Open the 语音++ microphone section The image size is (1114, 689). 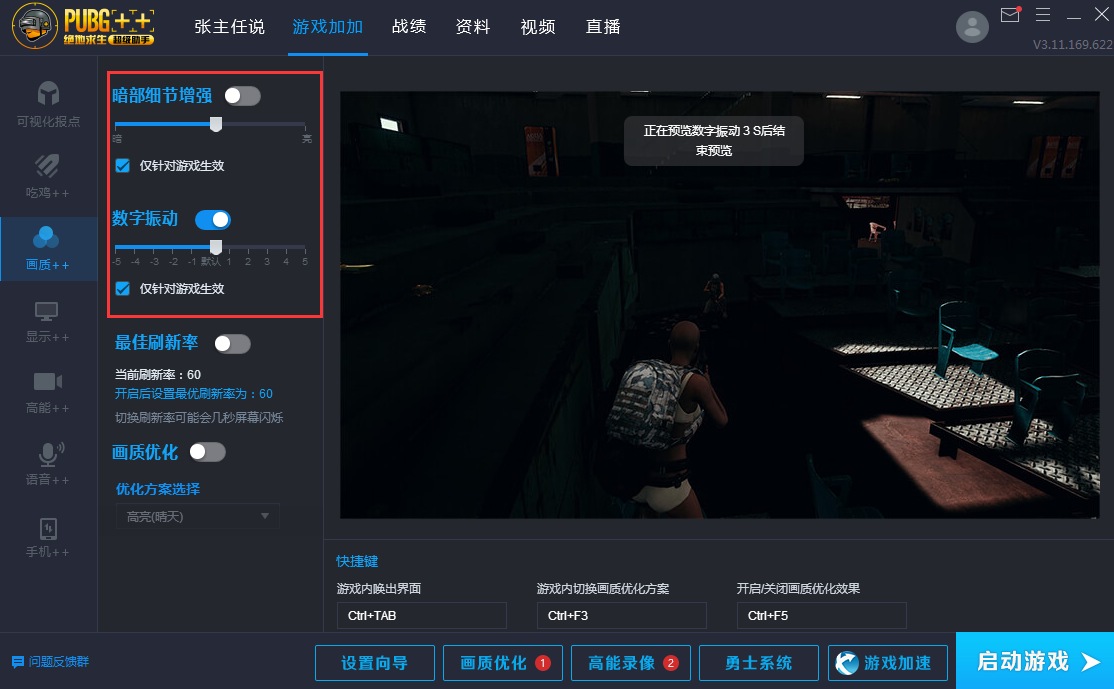[x=48, y=465]
